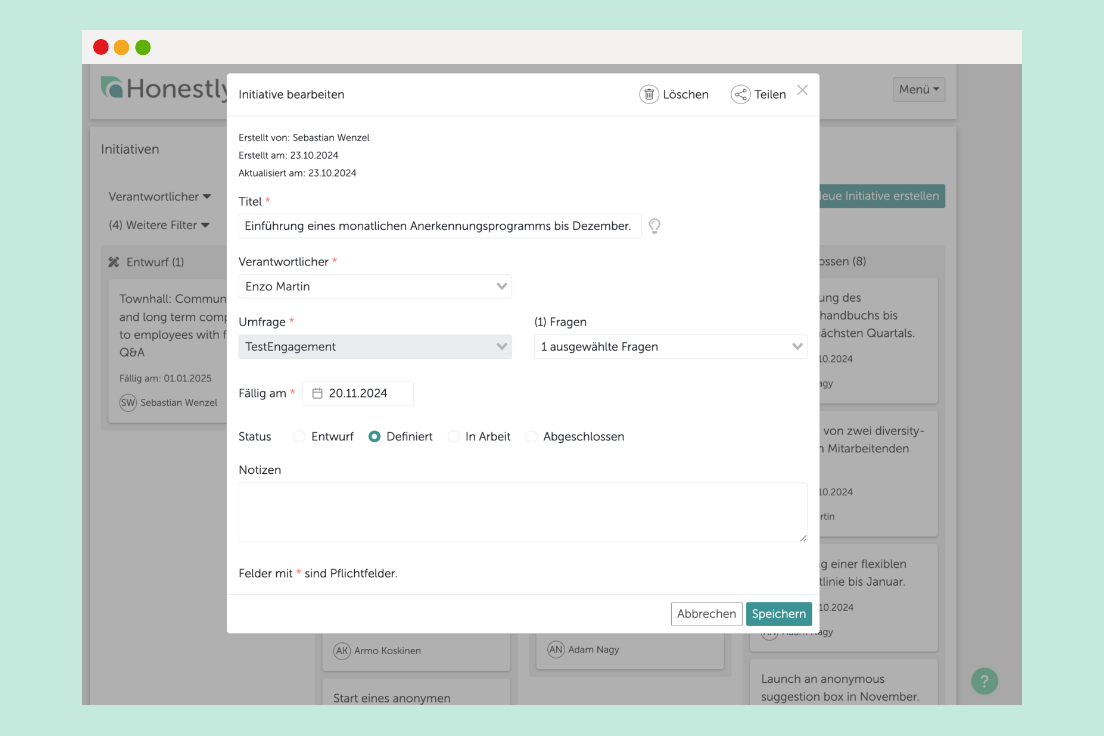This screenshot has width=1104, height=736.
Task: Expand the Verantwortlicher filter in the background page
Action: click(x=160, y=197)
